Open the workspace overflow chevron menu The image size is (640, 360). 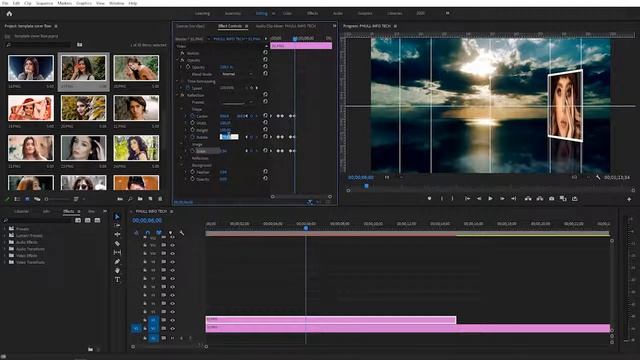coord(447,13)
